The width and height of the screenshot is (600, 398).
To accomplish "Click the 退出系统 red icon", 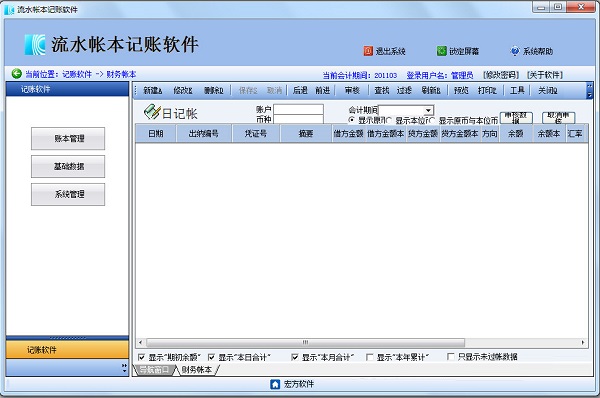I will [x=368, y=51].
